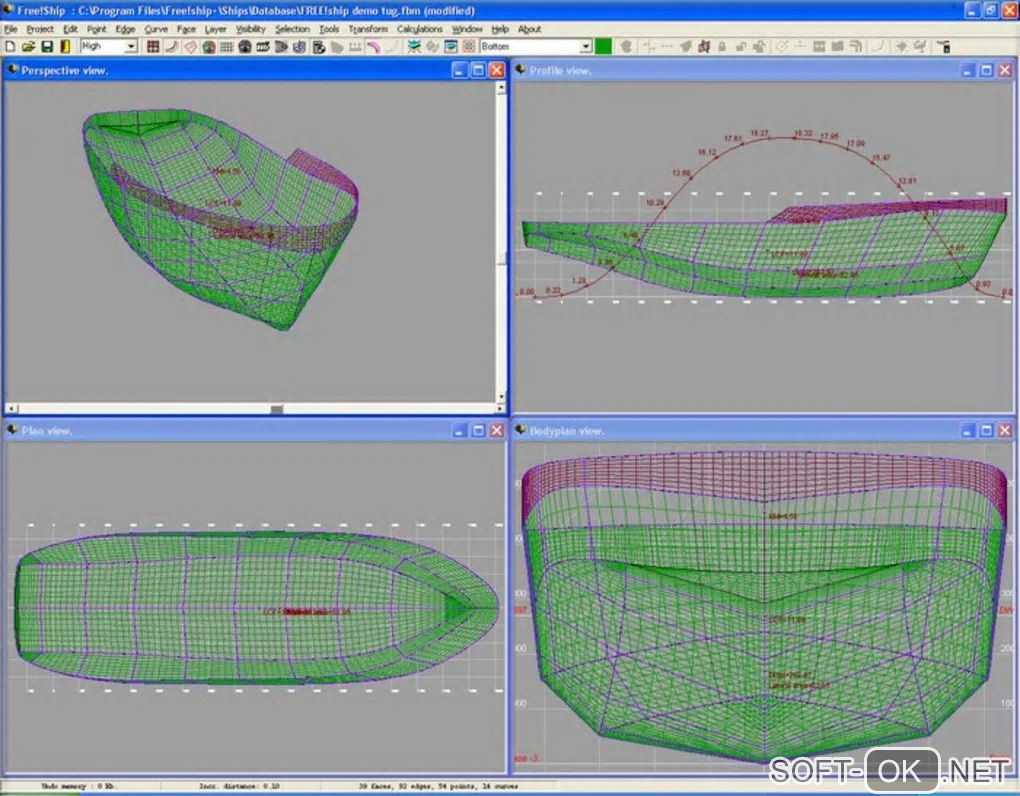The width and height of the screenshot is (1020, 796).
Task: Click the Plan view title bar
Action: pos(255,431)
